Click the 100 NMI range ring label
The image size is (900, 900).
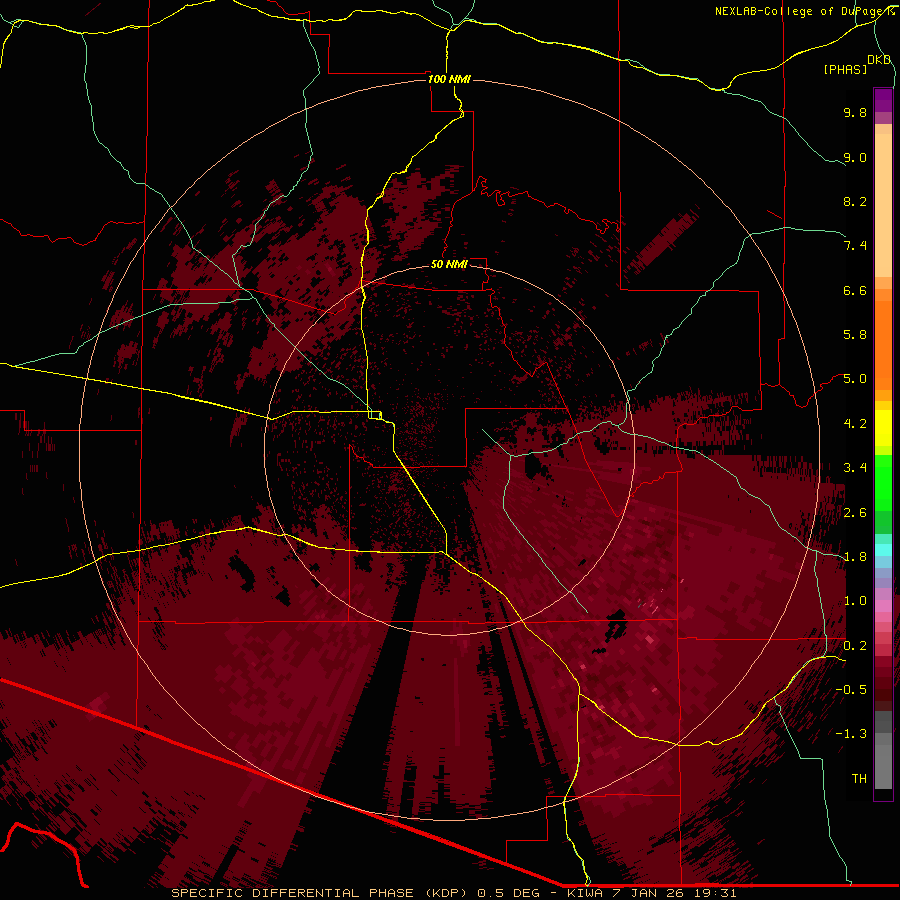449,79
